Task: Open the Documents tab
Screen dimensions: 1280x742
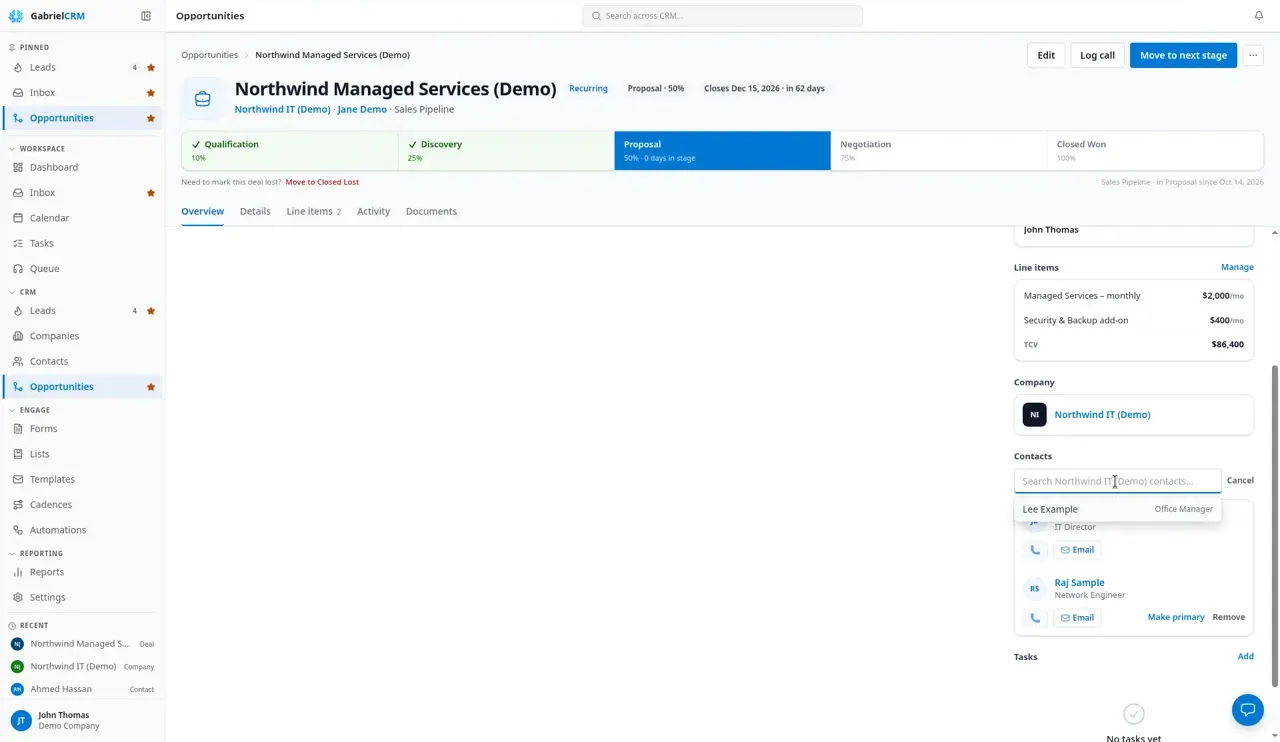Action: pyautogui.click(x=431, y=212)
